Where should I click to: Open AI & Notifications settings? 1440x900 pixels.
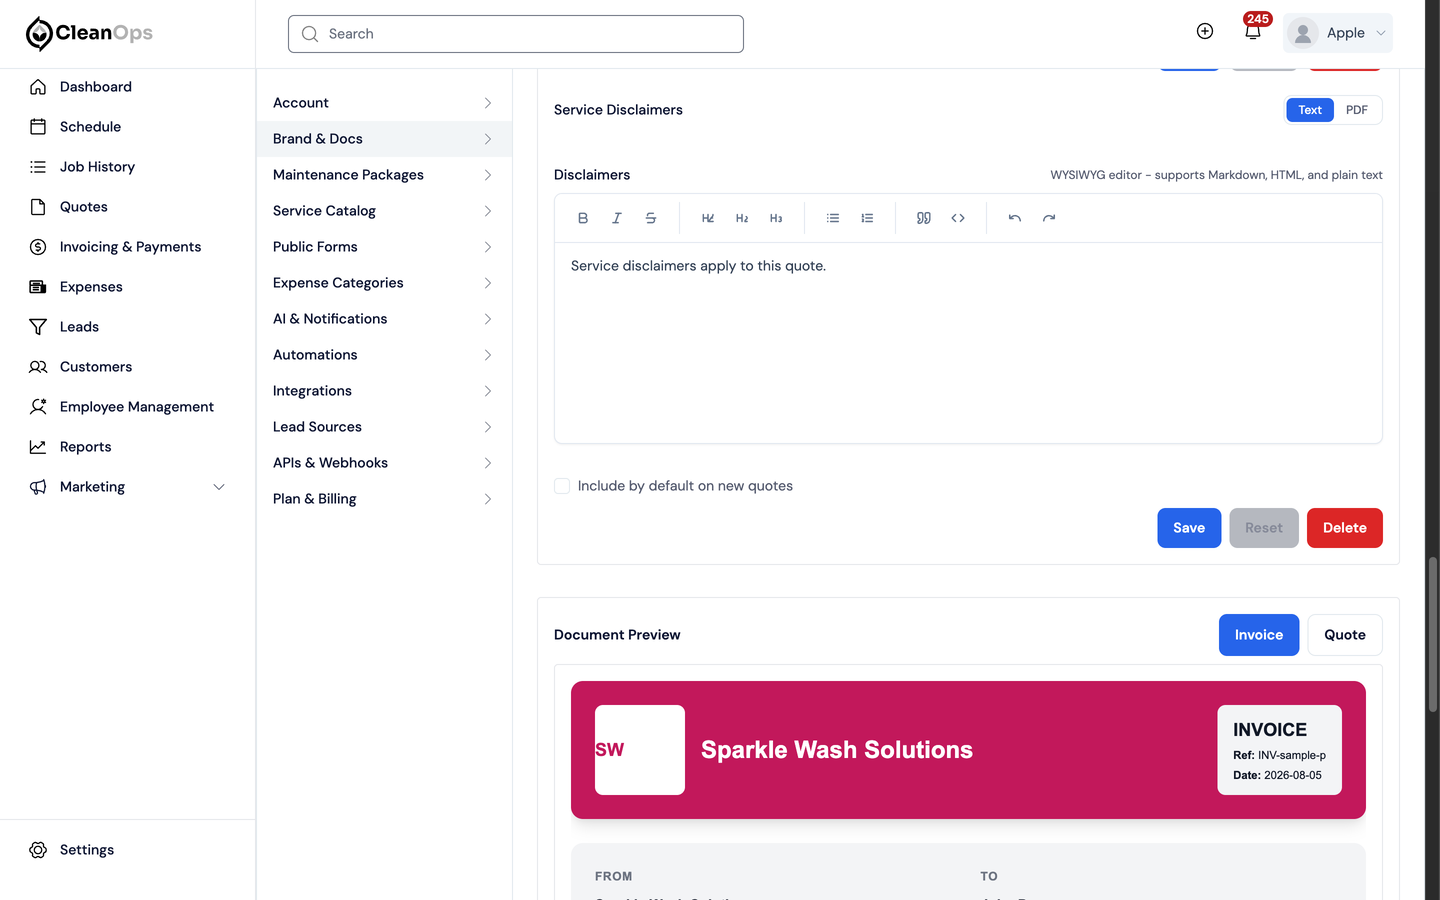click(384, 319)
